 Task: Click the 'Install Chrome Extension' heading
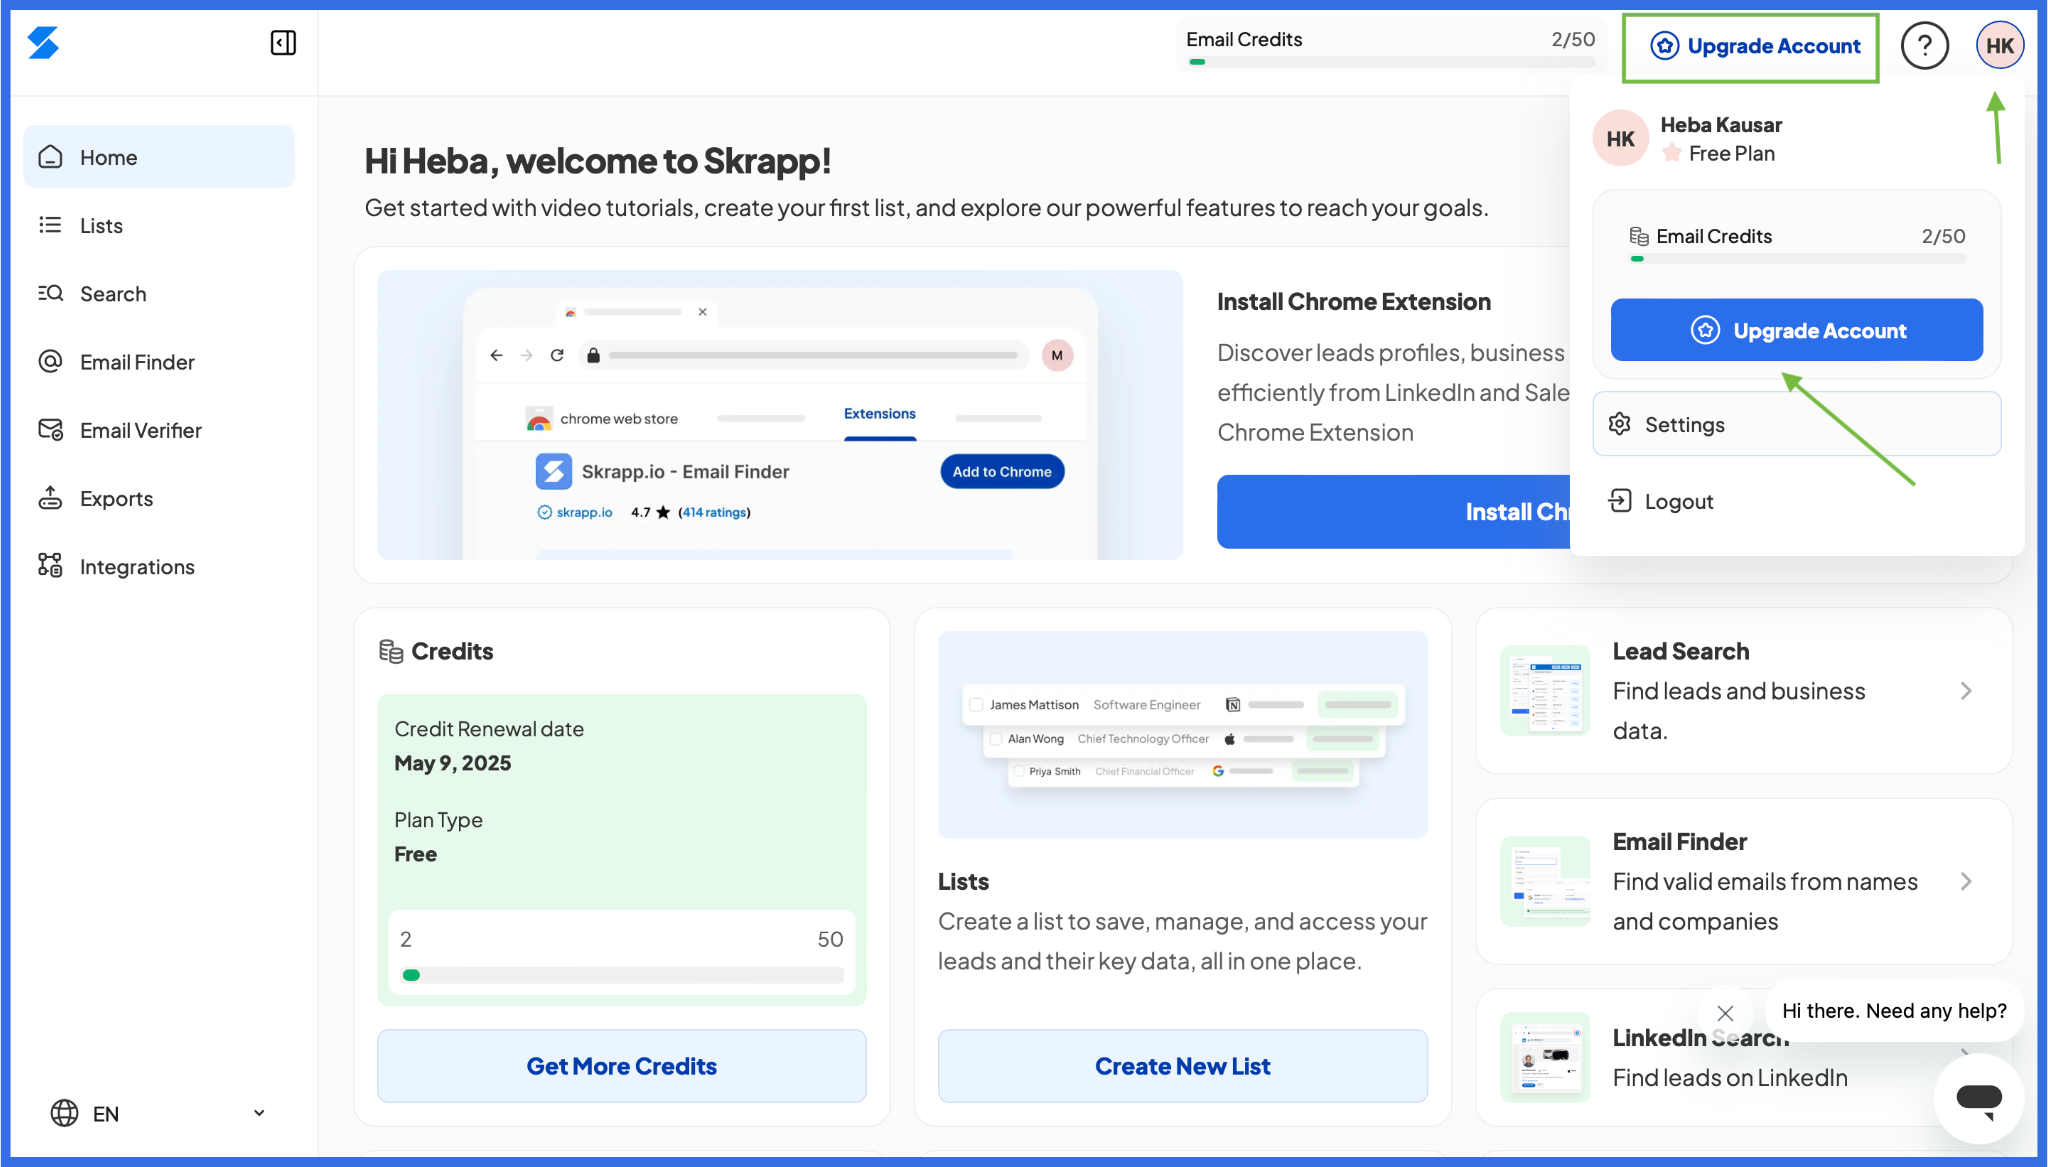point(1354,301)
